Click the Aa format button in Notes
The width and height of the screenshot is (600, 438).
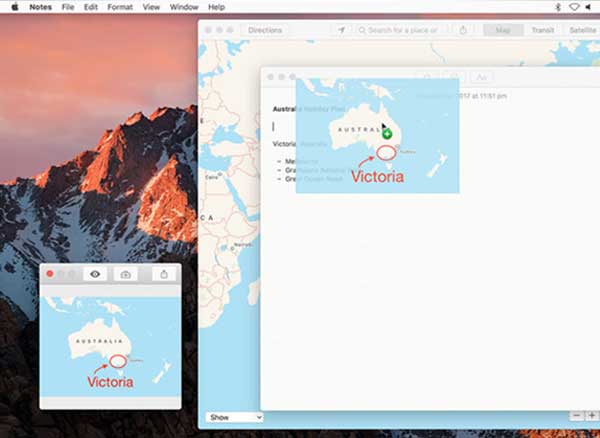click(481, 77)
